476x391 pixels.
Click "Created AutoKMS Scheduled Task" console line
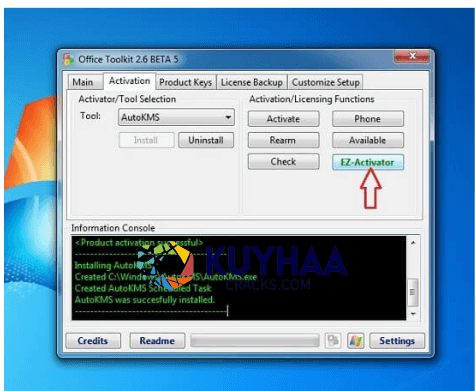[x=143, y=288]
